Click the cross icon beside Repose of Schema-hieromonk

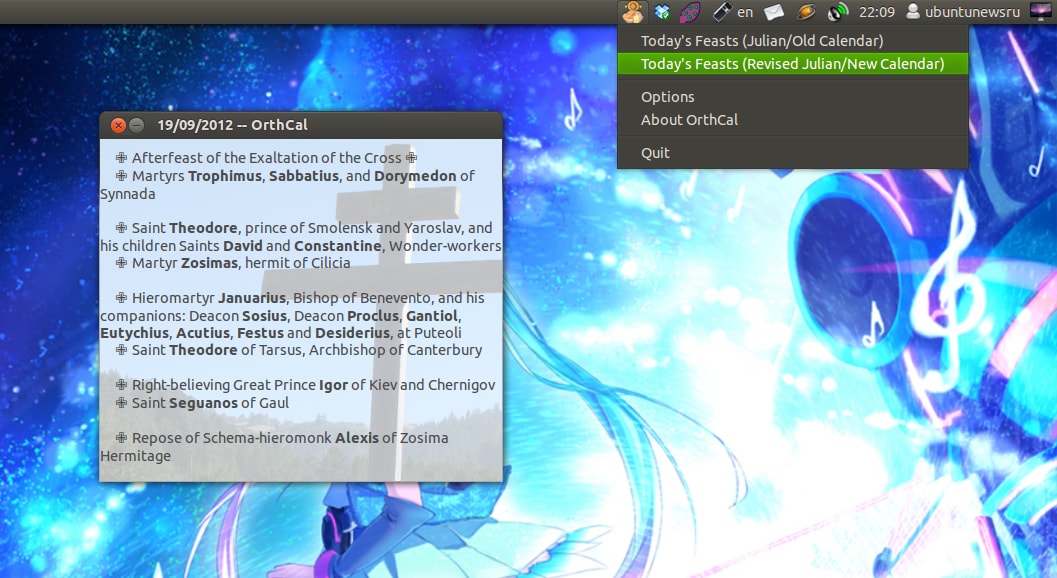click(x=121, y=438)
